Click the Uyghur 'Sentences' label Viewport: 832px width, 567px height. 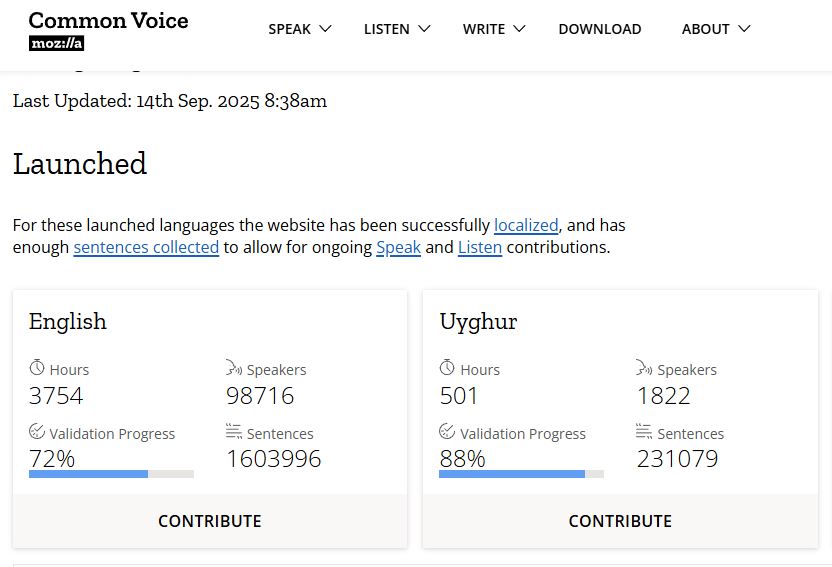tap(690, 434)
